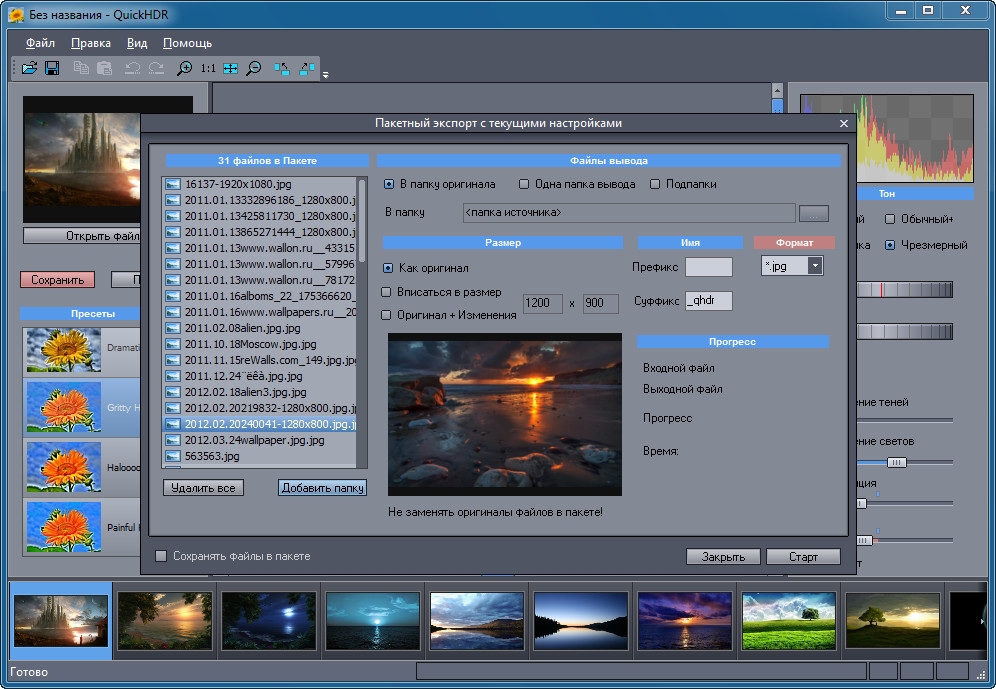Screen dimensions: 996x689
Task: Enable the Подпапки checkbox
Action: pos(656,184)
